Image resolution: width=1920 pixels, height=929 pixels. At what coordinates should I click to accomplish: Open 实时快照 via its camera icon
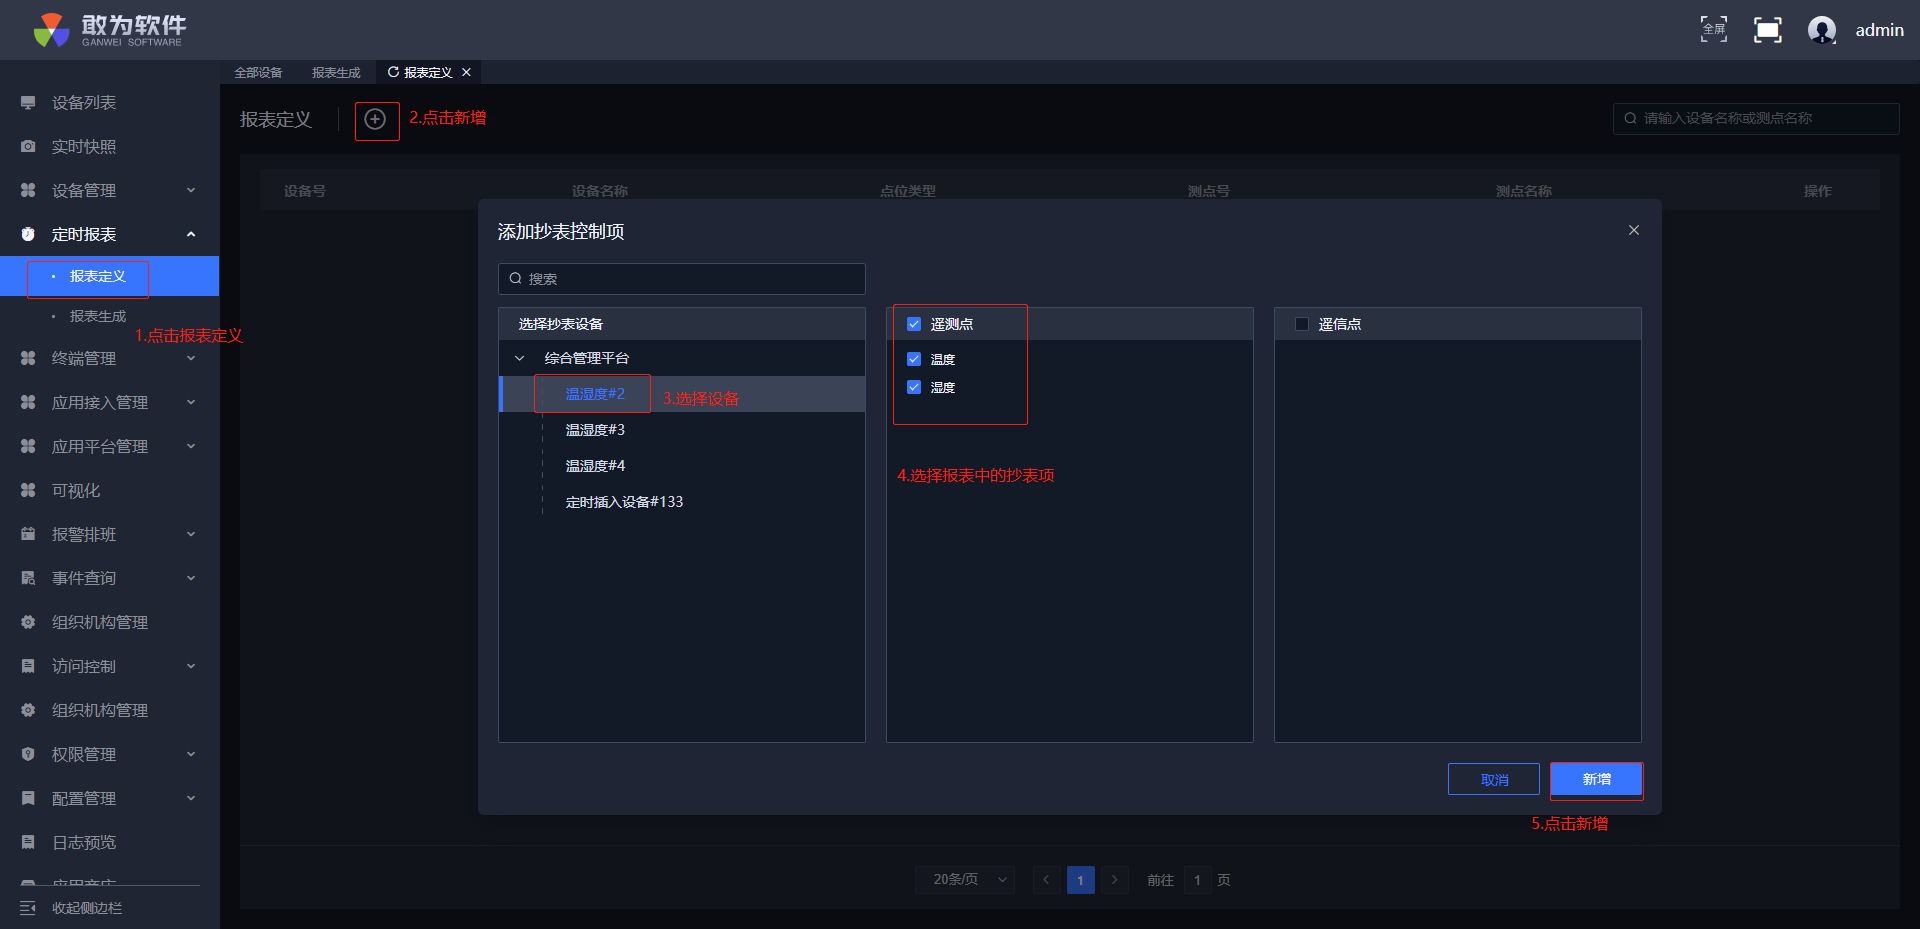pyautogui.click(x=28, y=147)
